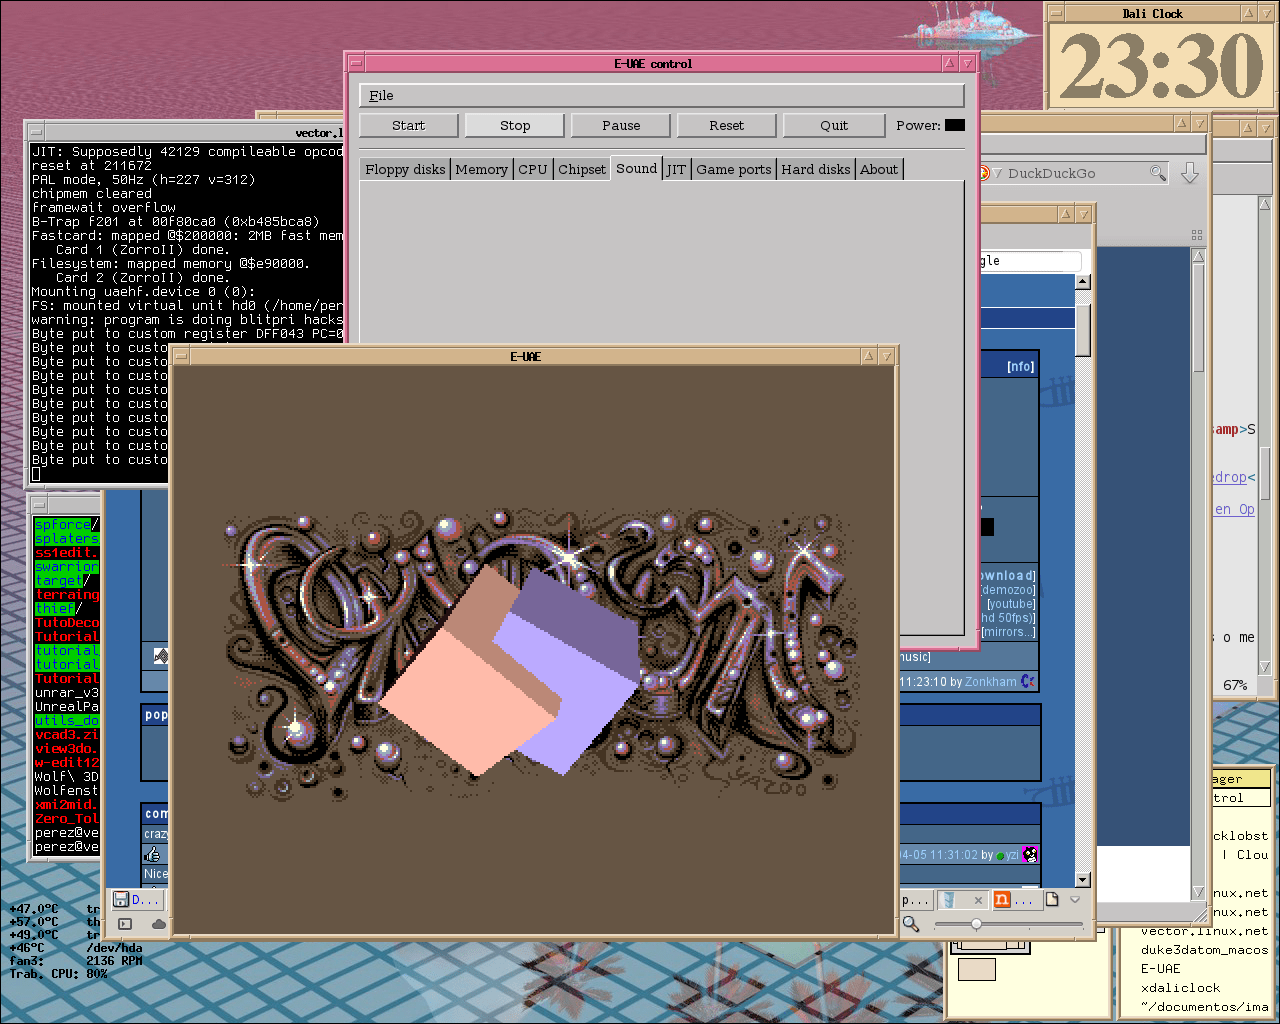Click the scroll-up arrow of the demo page scrollbar

1082,282
